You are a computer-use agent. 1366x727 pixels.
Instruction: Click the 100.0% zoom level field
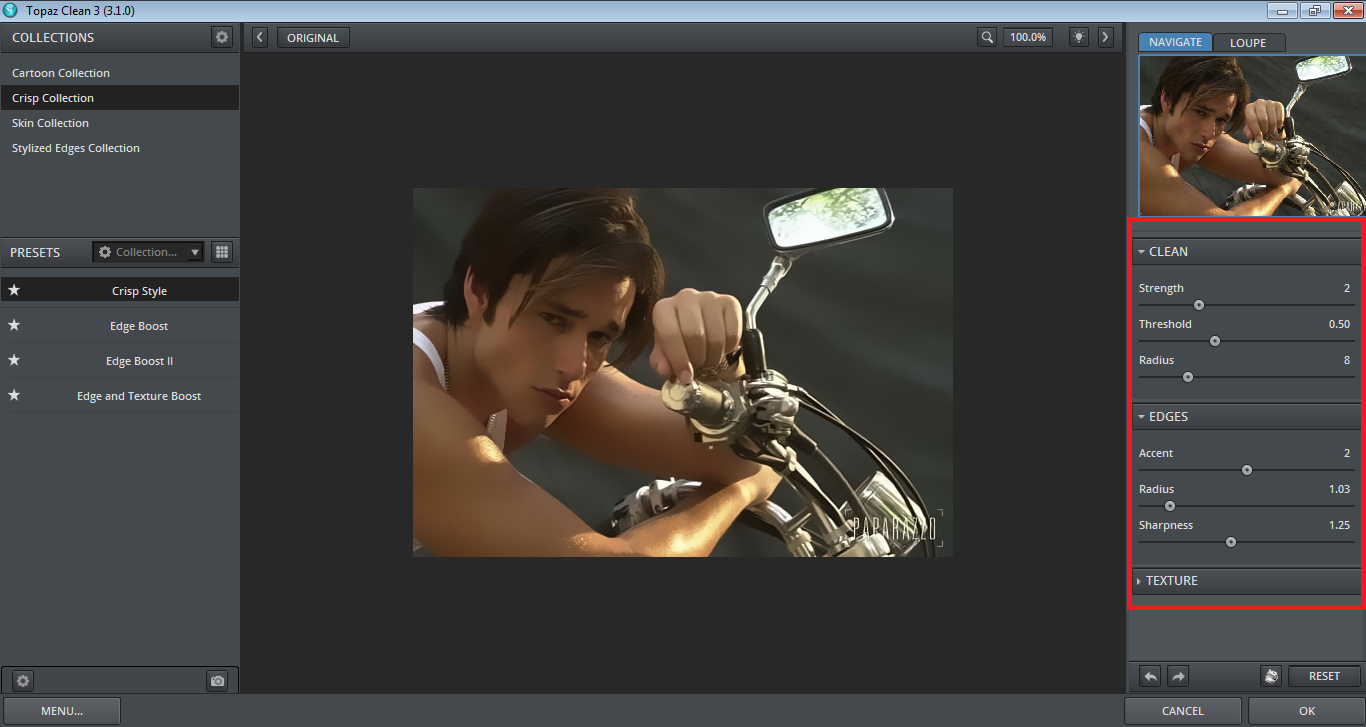1027,37
